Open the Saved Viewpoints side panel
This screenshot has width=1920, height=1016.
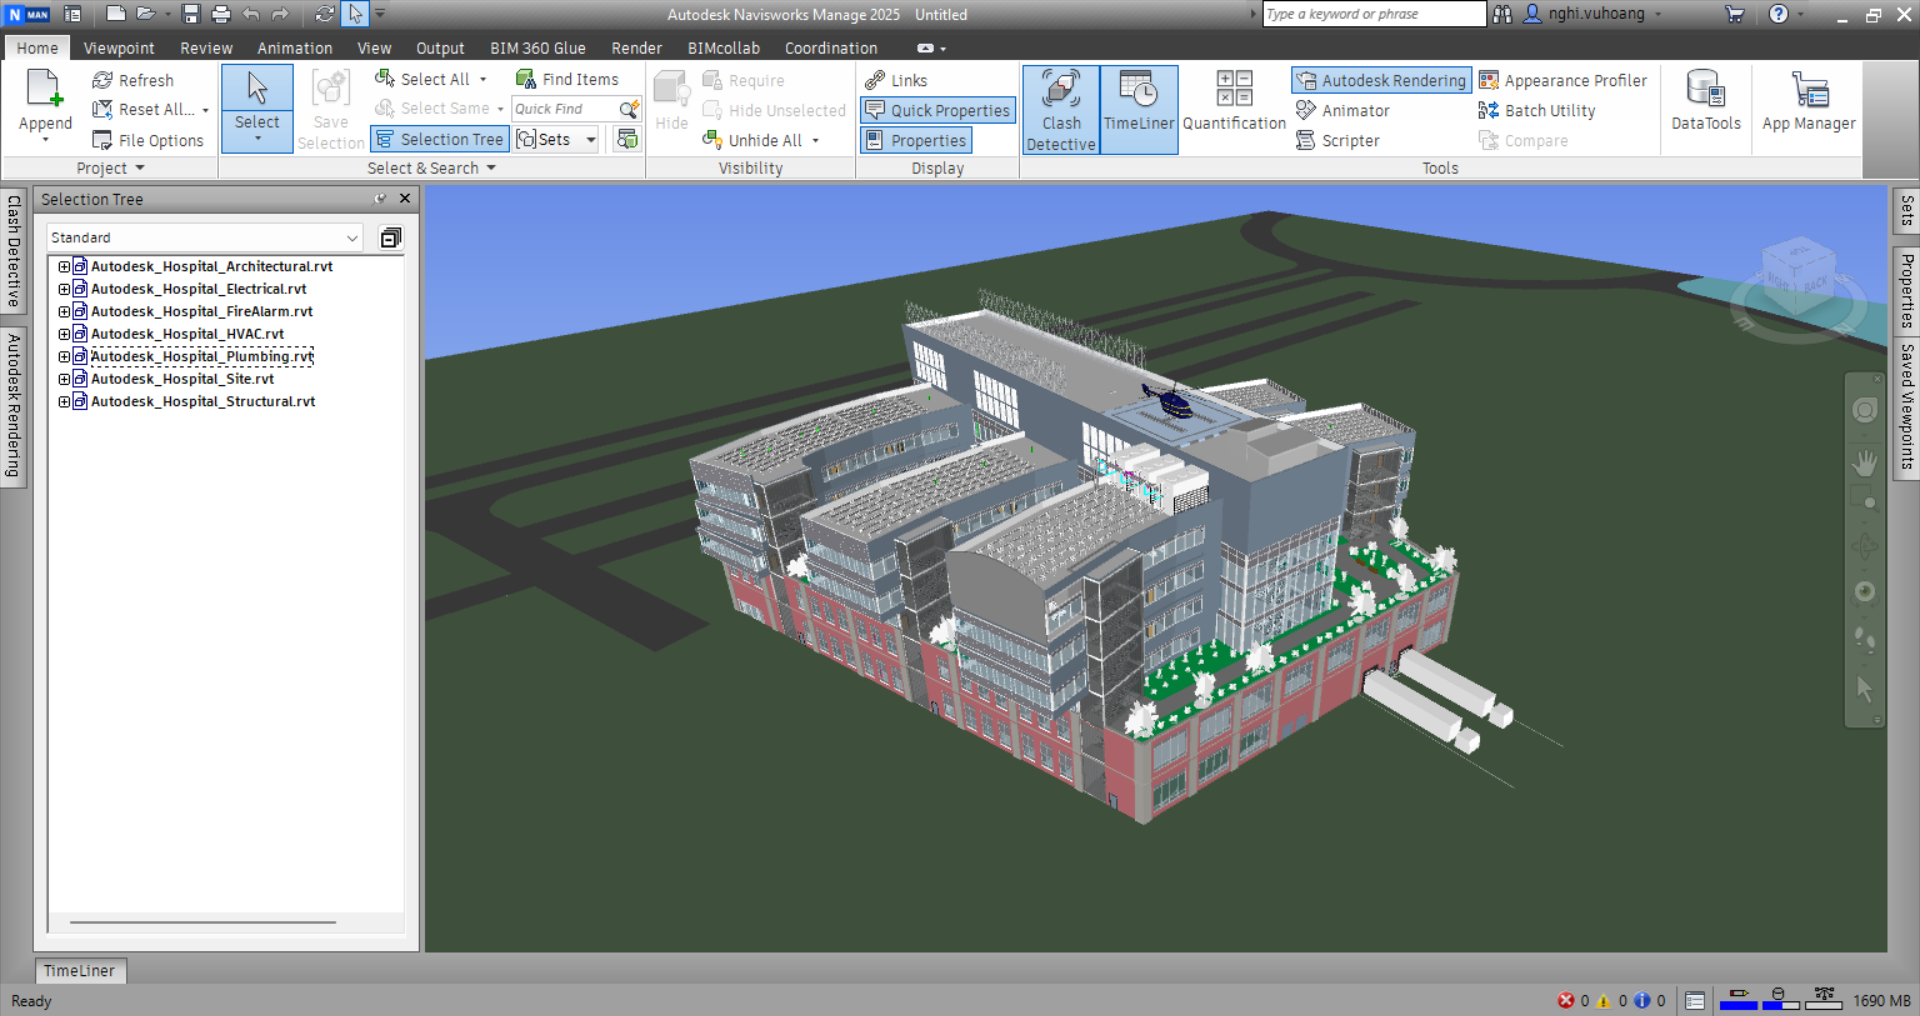pyautogui.click(x=1907, y=407)
